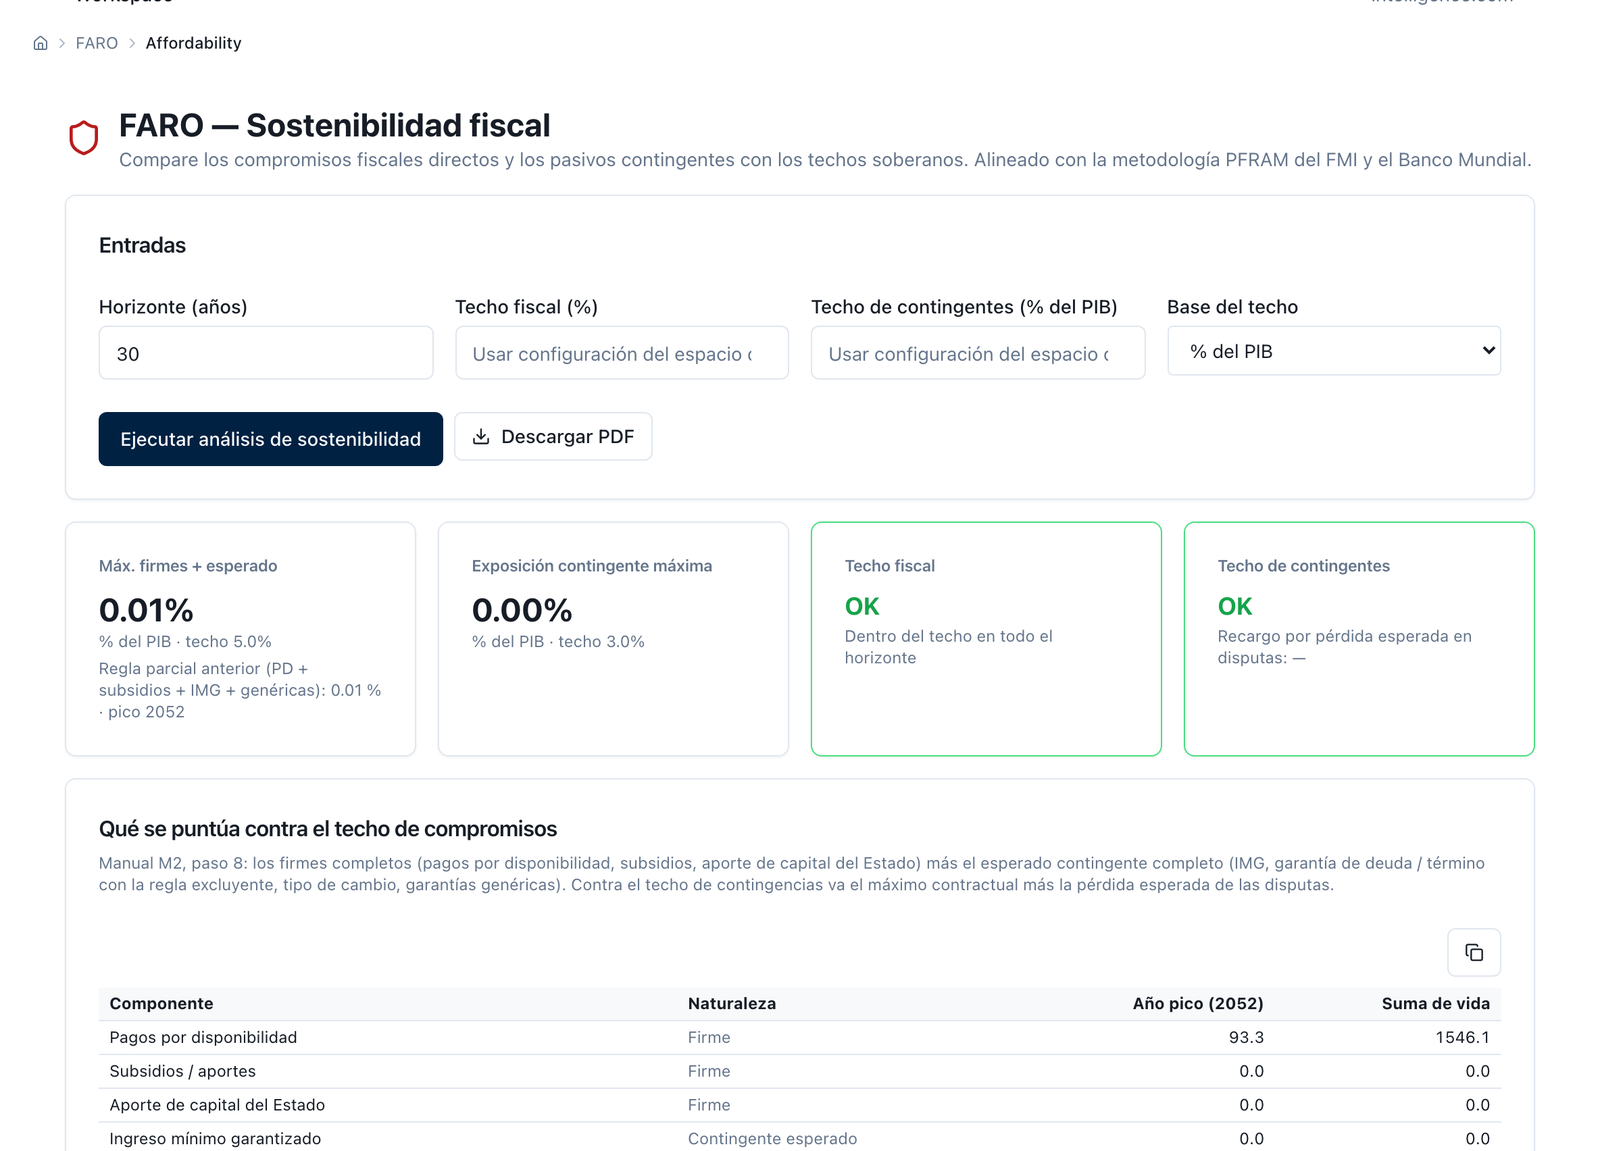
Task: Click the Techo de contingentes OK card
Action: tap(1359, 639)
